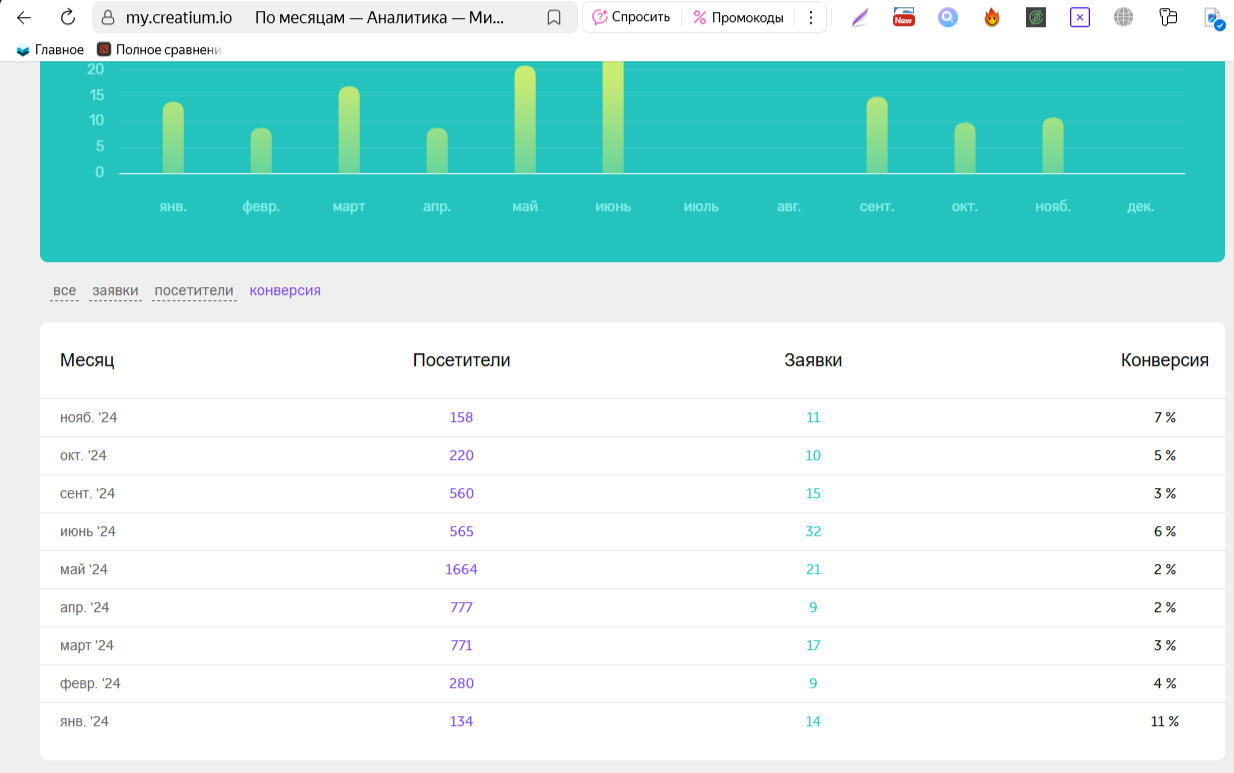This screenshot has width=1234, height=773.
Task: Click requests value 21 for май
Action: pyautogui.click(x=813, y=569)
